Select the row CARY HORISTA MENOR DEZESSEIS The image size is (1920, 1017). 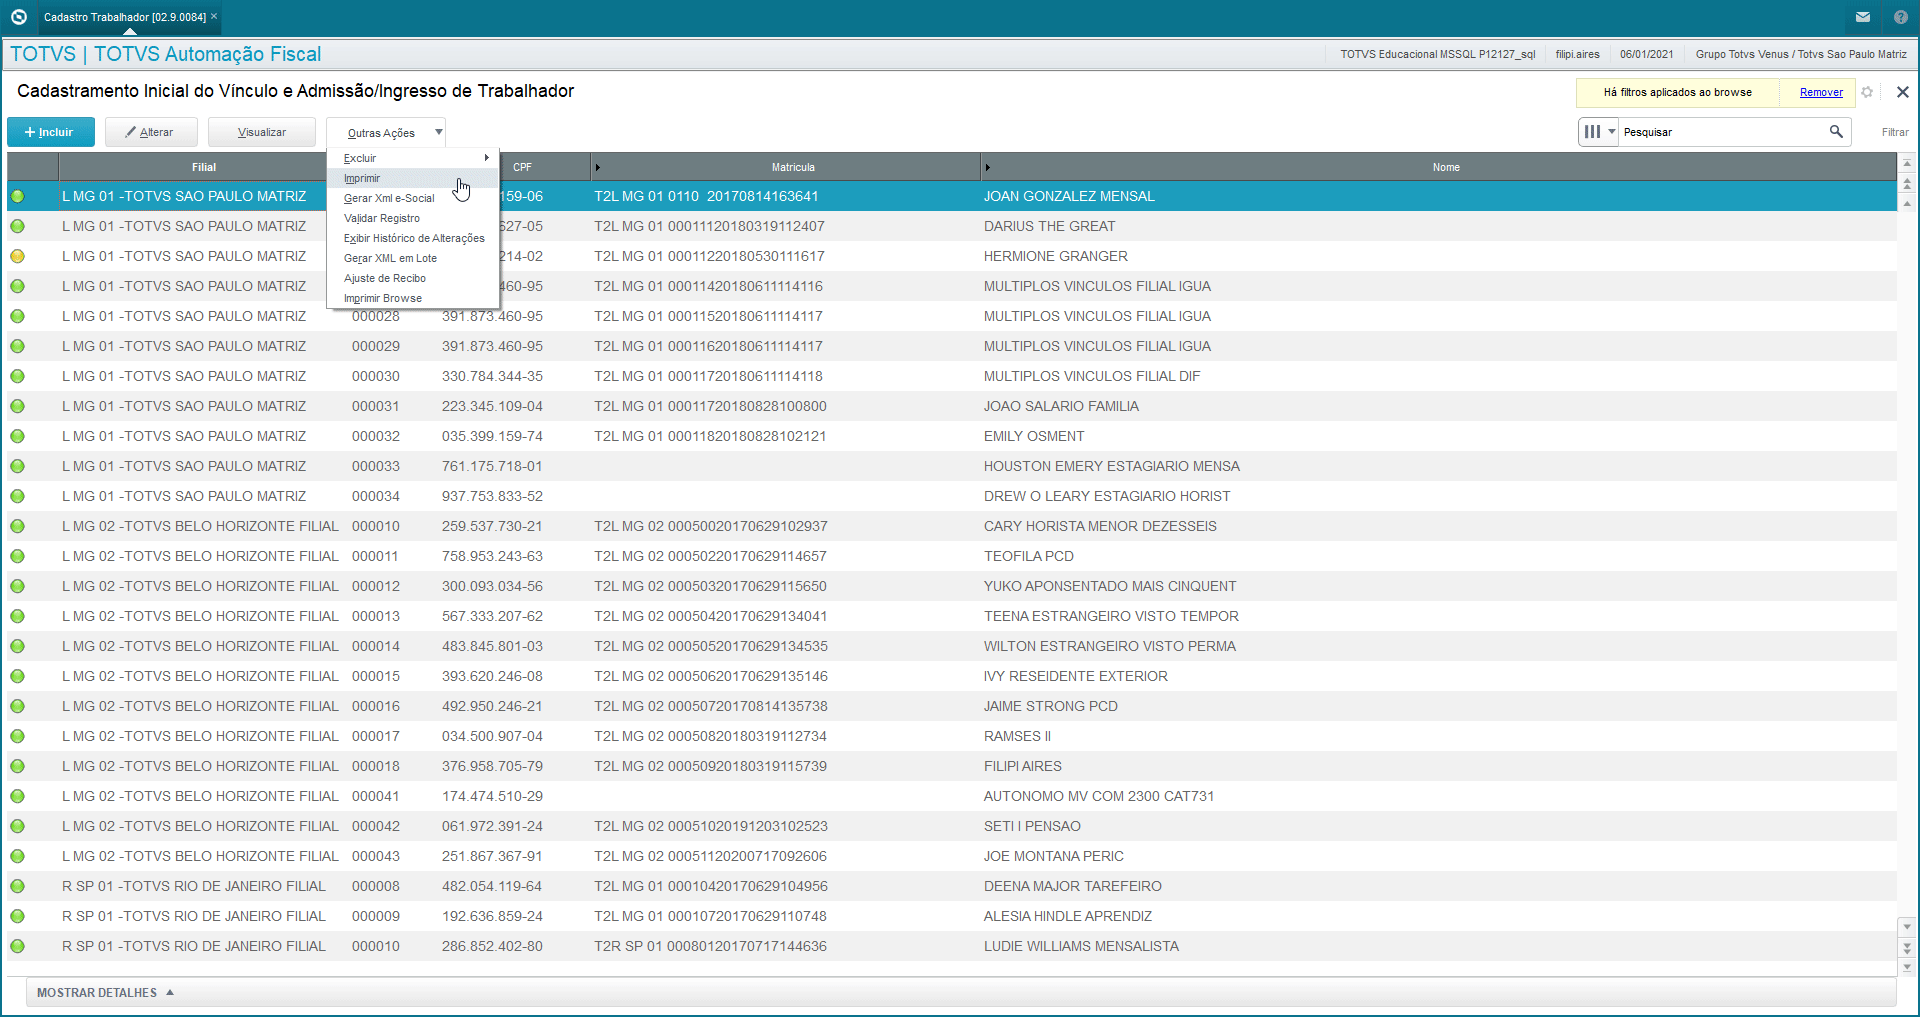coord(952,526)
